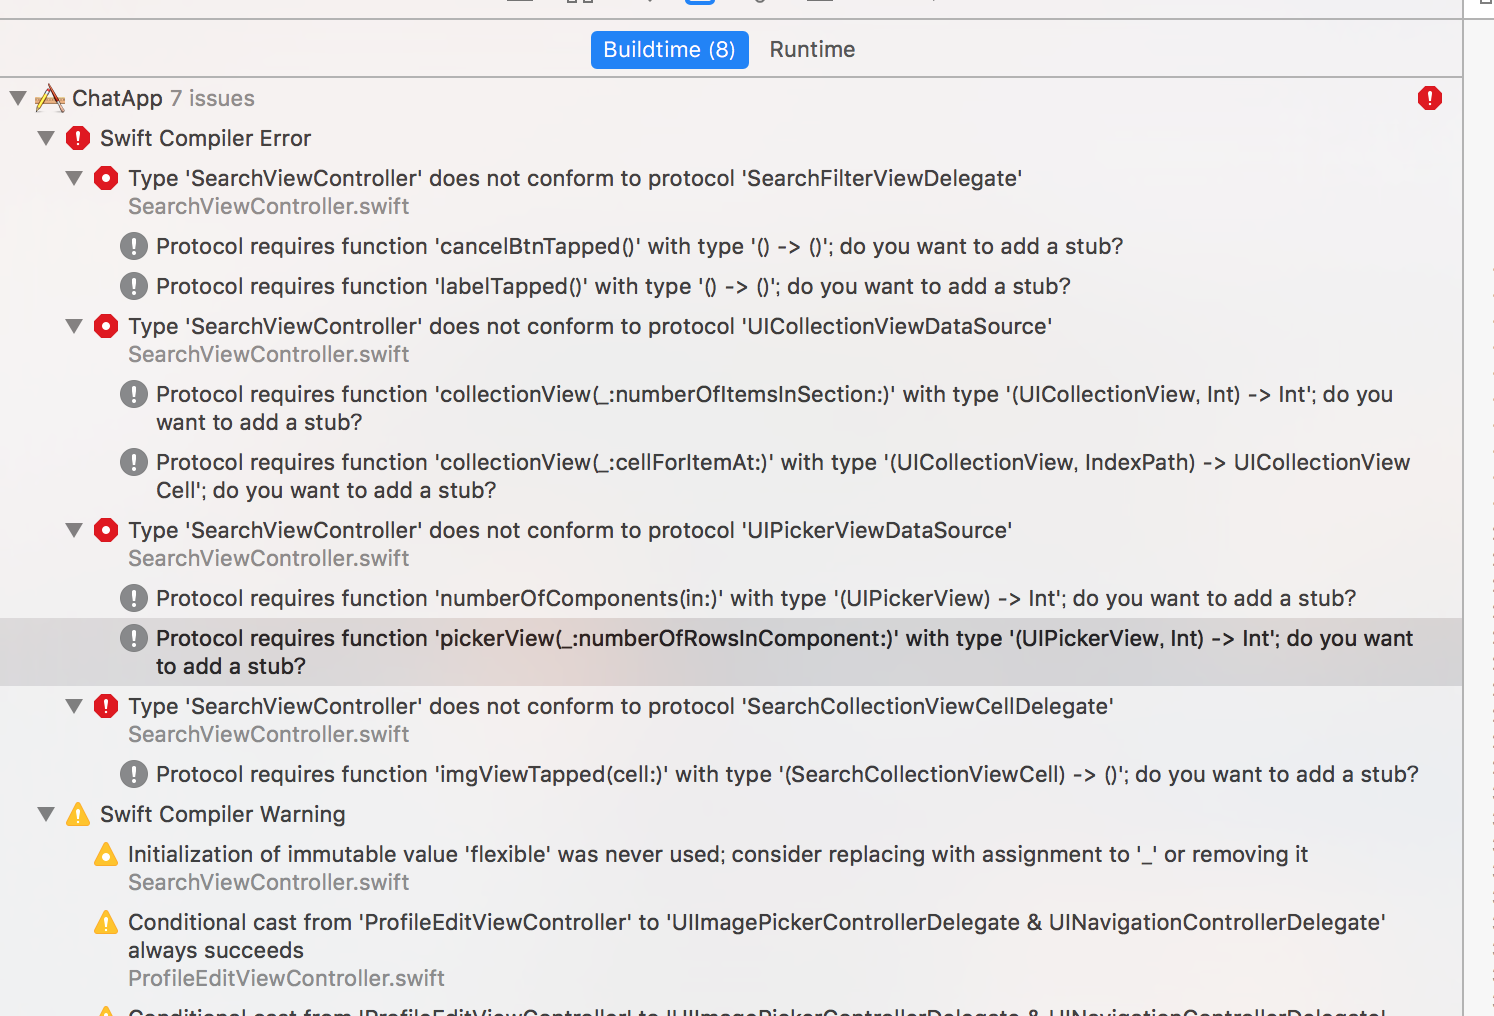Click the ChatApp project icon

(x=50, y=98)
